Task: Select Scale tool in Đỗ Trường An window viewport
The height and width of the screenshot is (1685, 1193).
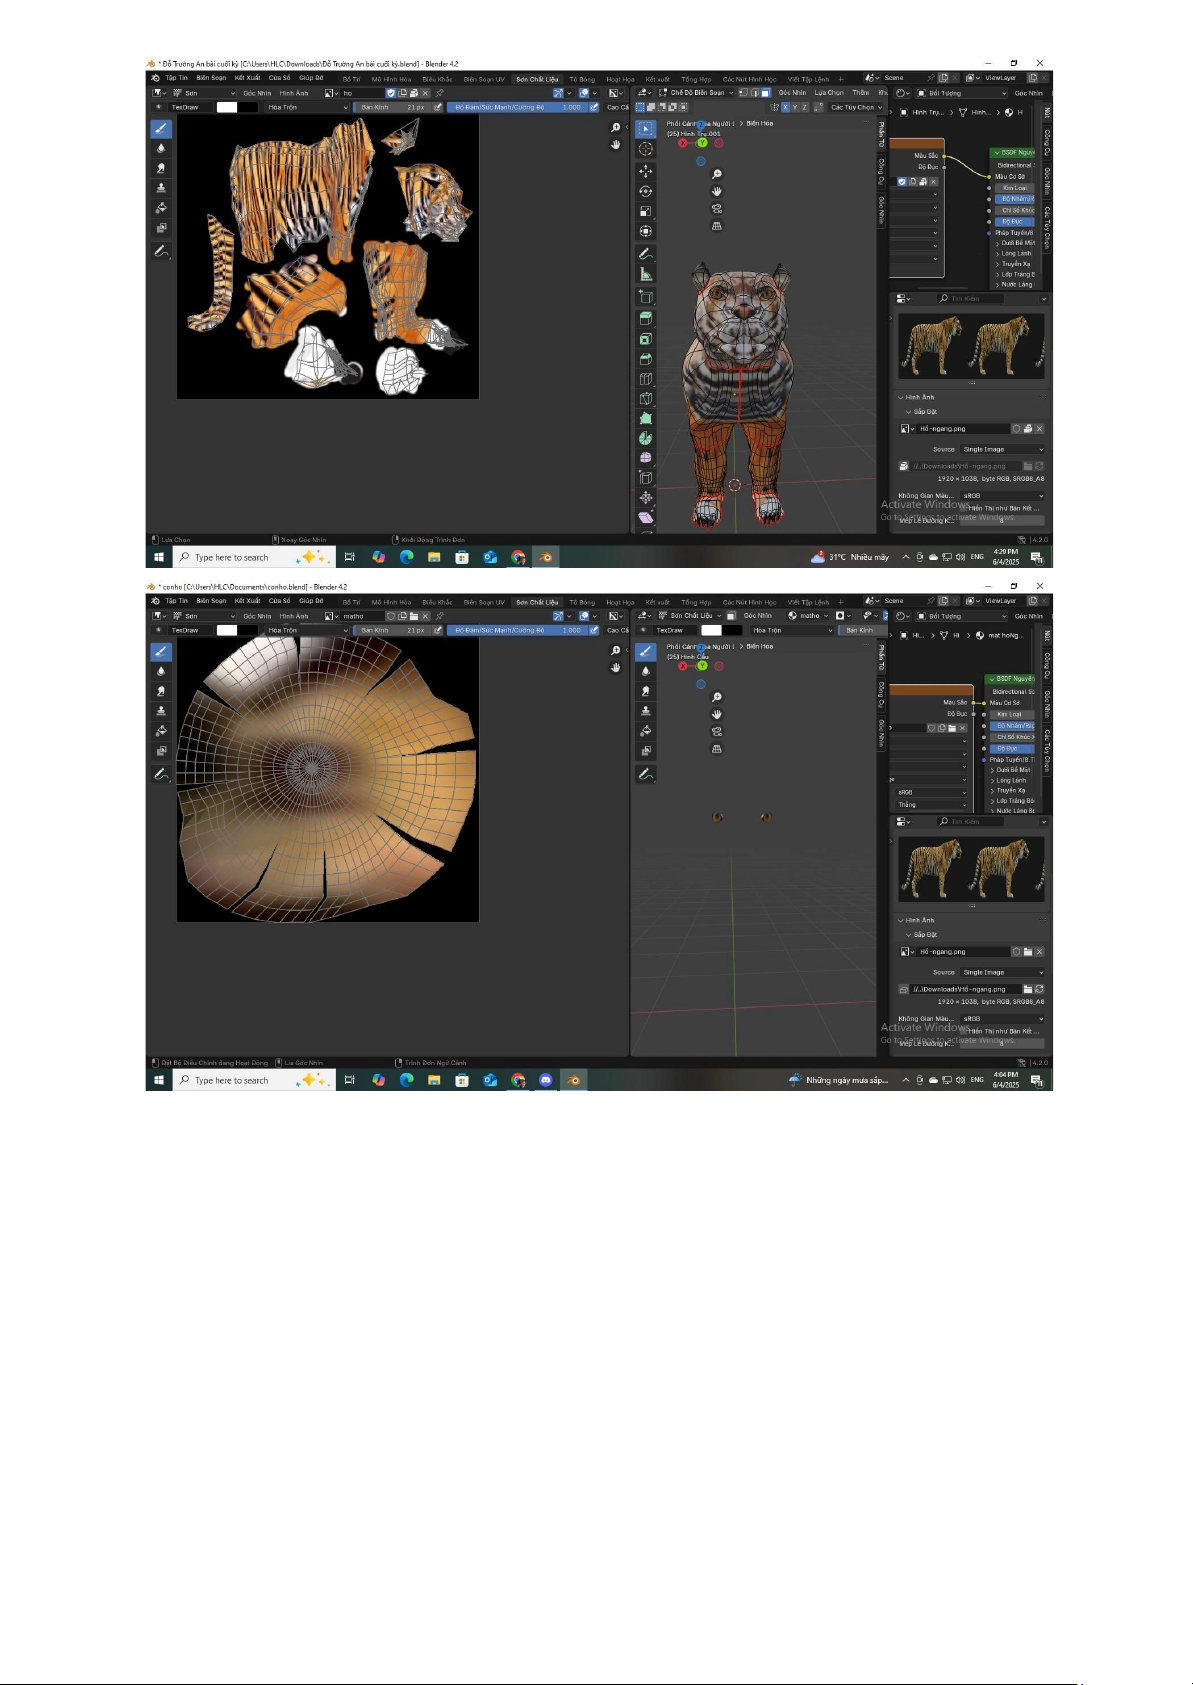Action: [x=646, y=212]
